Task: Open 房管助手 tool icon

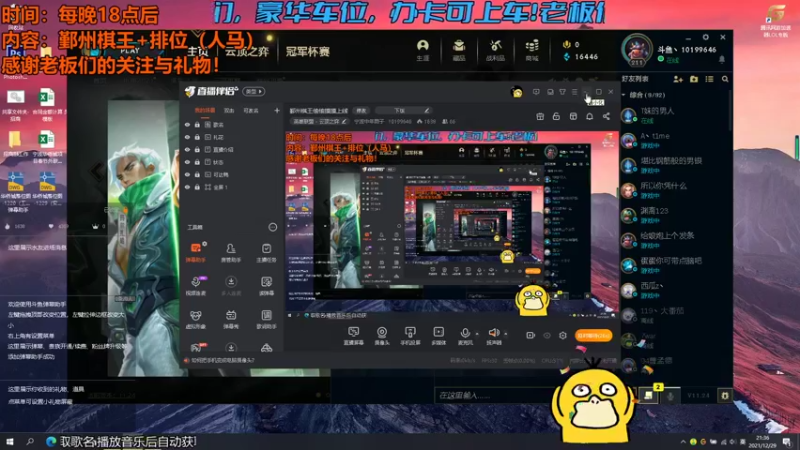Action: point(231,252)
